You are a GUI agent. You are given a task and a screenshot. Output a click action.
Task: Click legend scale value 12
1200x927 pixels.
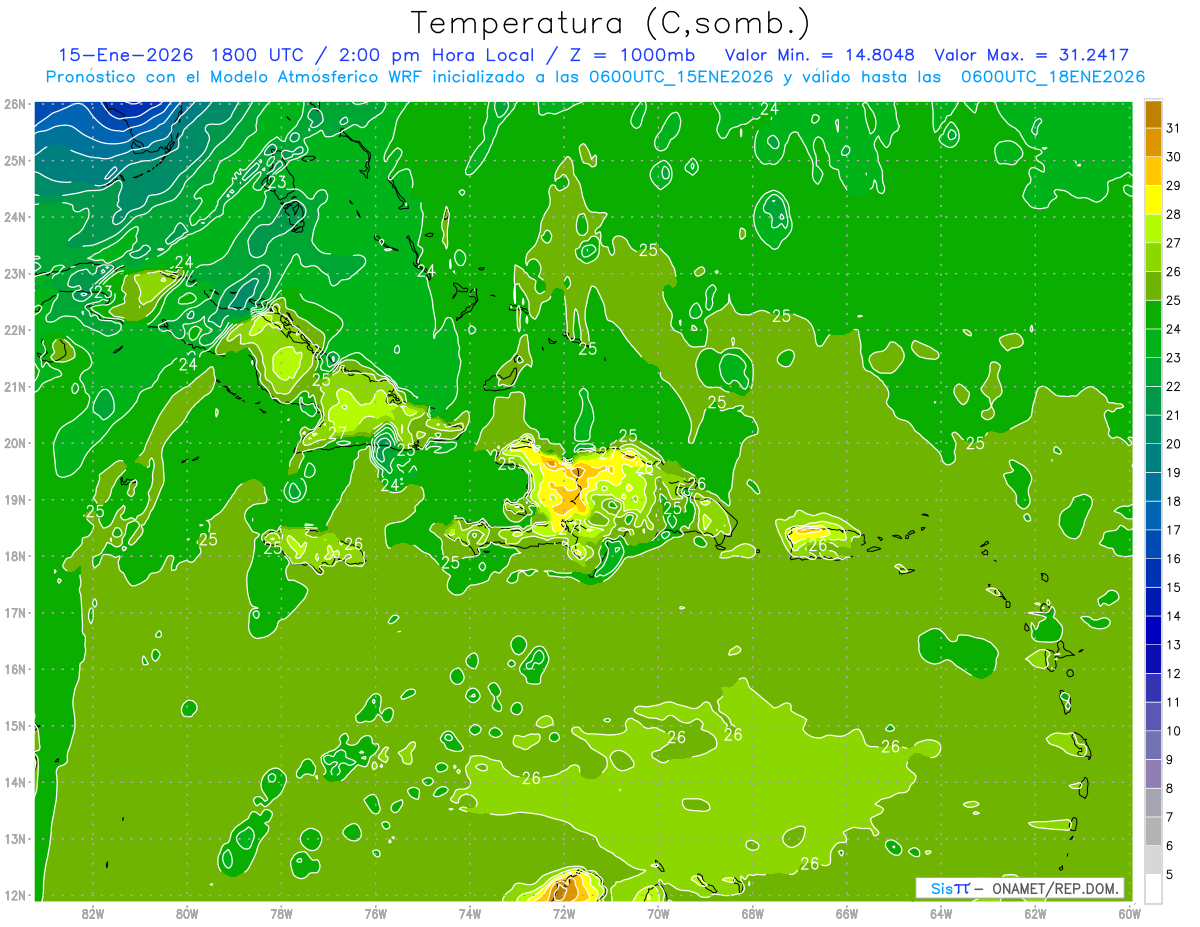click(1174, 673)
